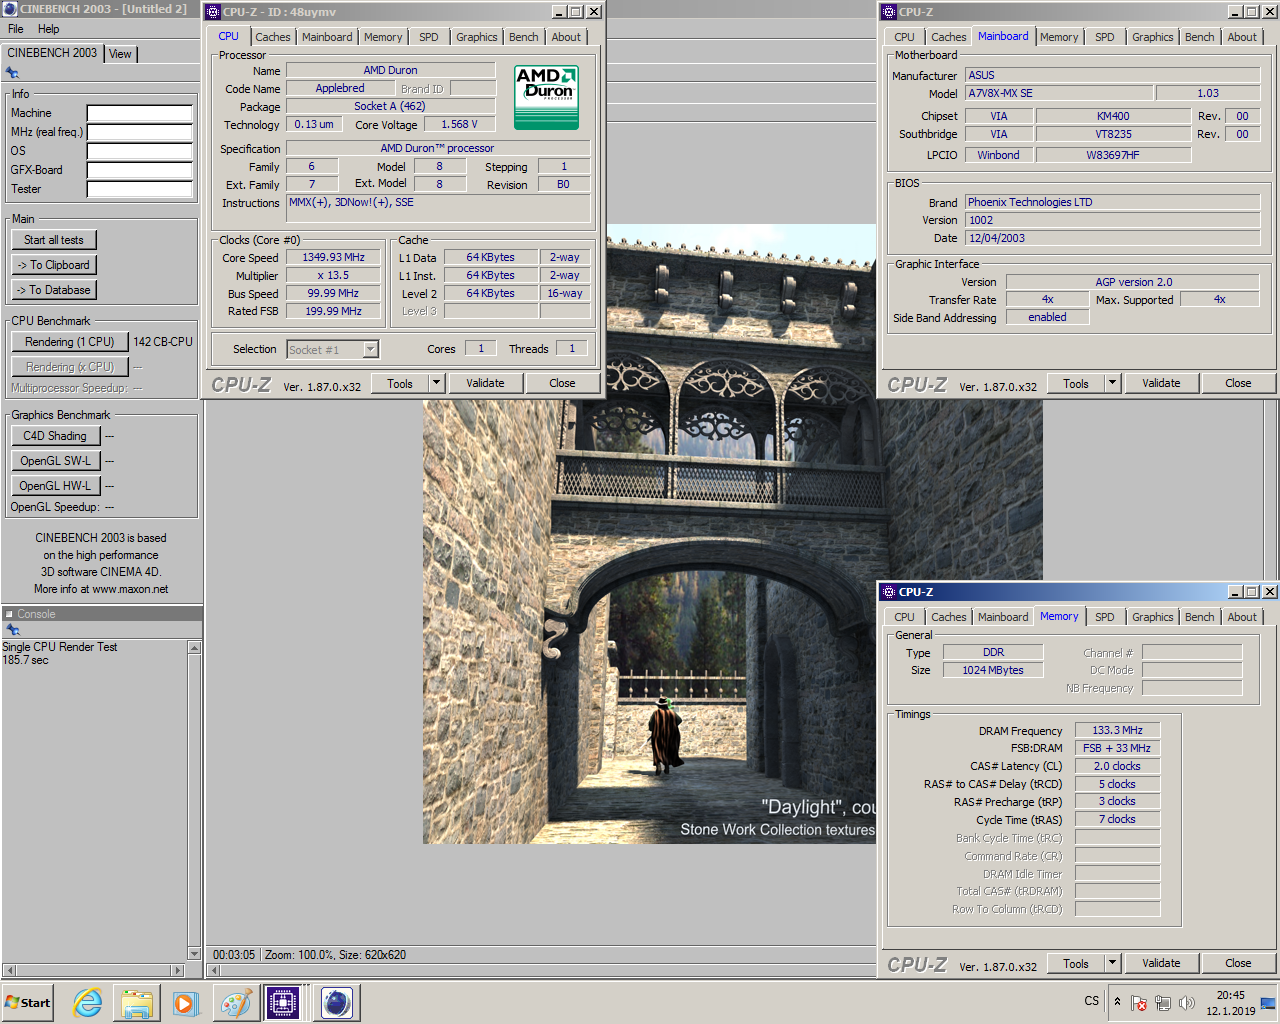Click the Tools button in the CPU-Z Memory window
This screenshot has width=1280, height=1024.
(x=1076, y=963)
